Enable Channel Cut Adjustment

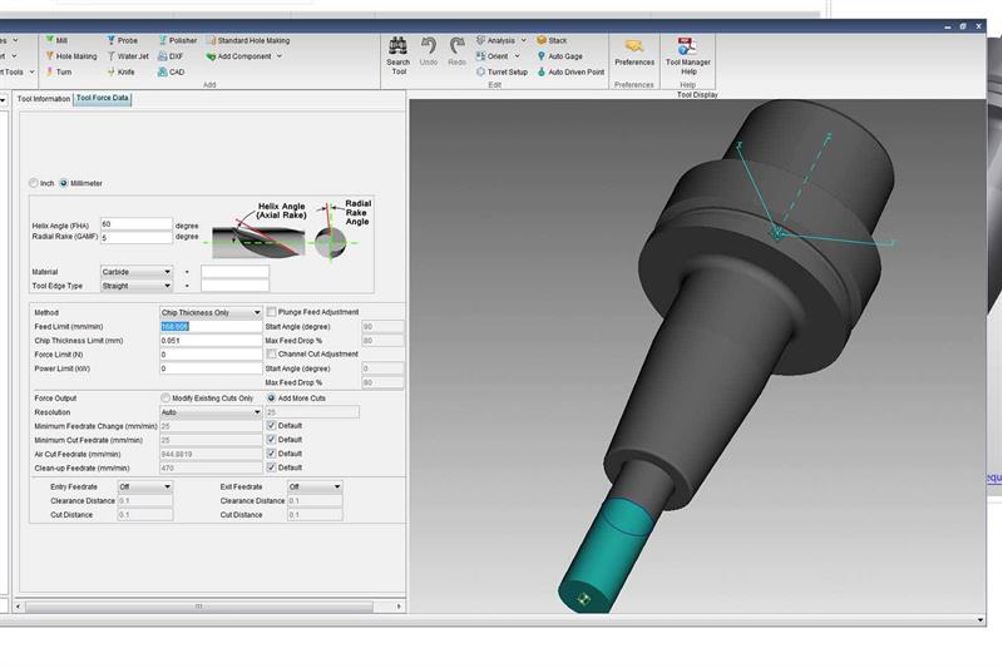(x=272, y=354)
